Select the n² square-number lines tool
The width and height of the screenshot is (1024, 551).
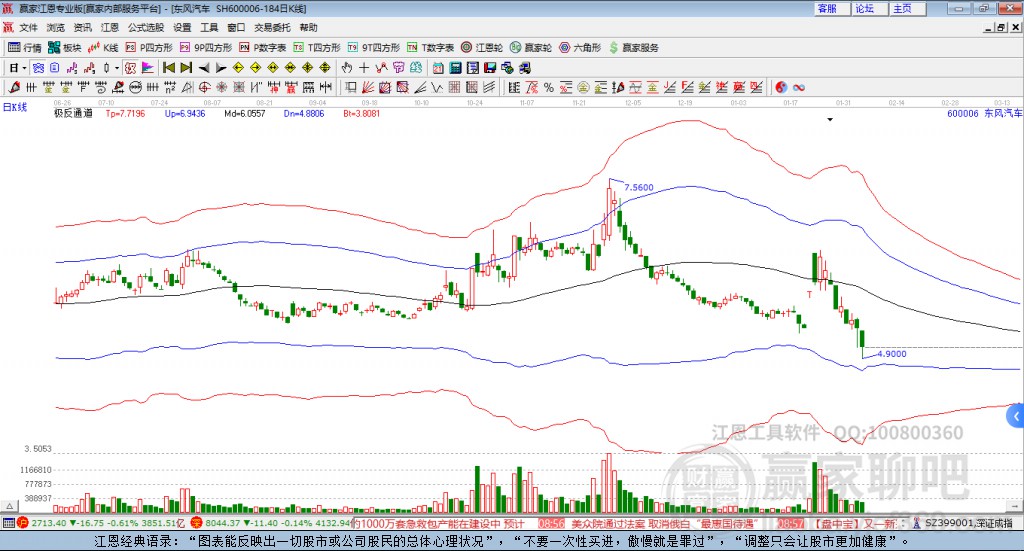pos(170,87)
